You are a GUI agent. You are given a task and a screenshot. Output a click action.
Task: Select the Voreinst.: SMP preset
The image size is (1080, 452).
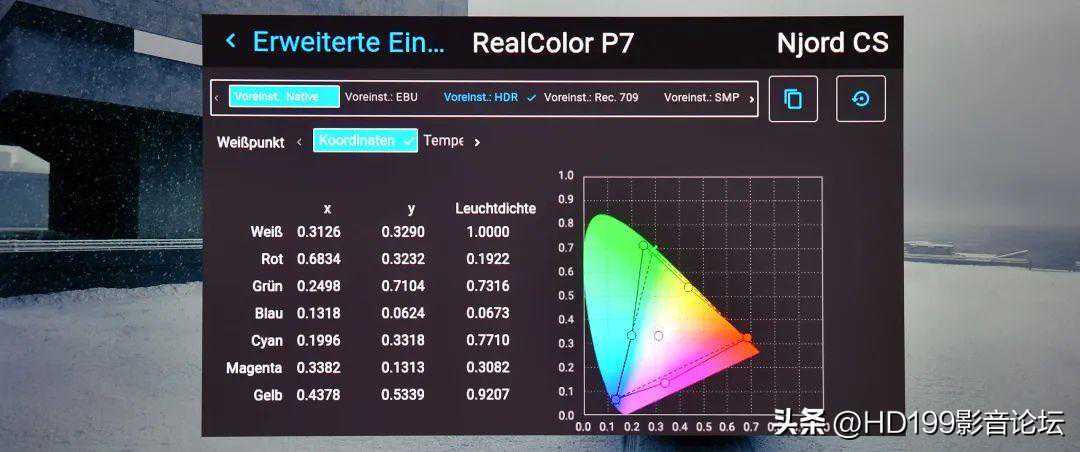701,97
